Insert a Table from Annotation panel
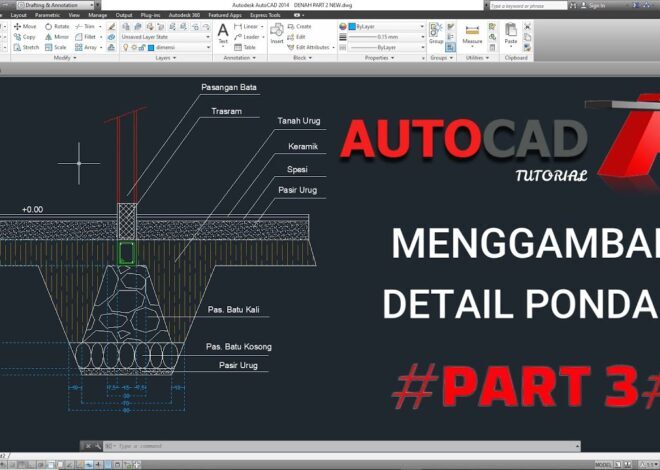 pyautogui.click(x=245, y=48)
